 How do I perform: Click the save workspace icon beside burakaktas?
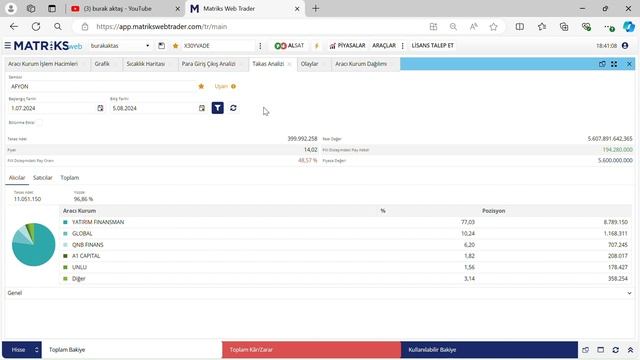[x=162, y=46]
